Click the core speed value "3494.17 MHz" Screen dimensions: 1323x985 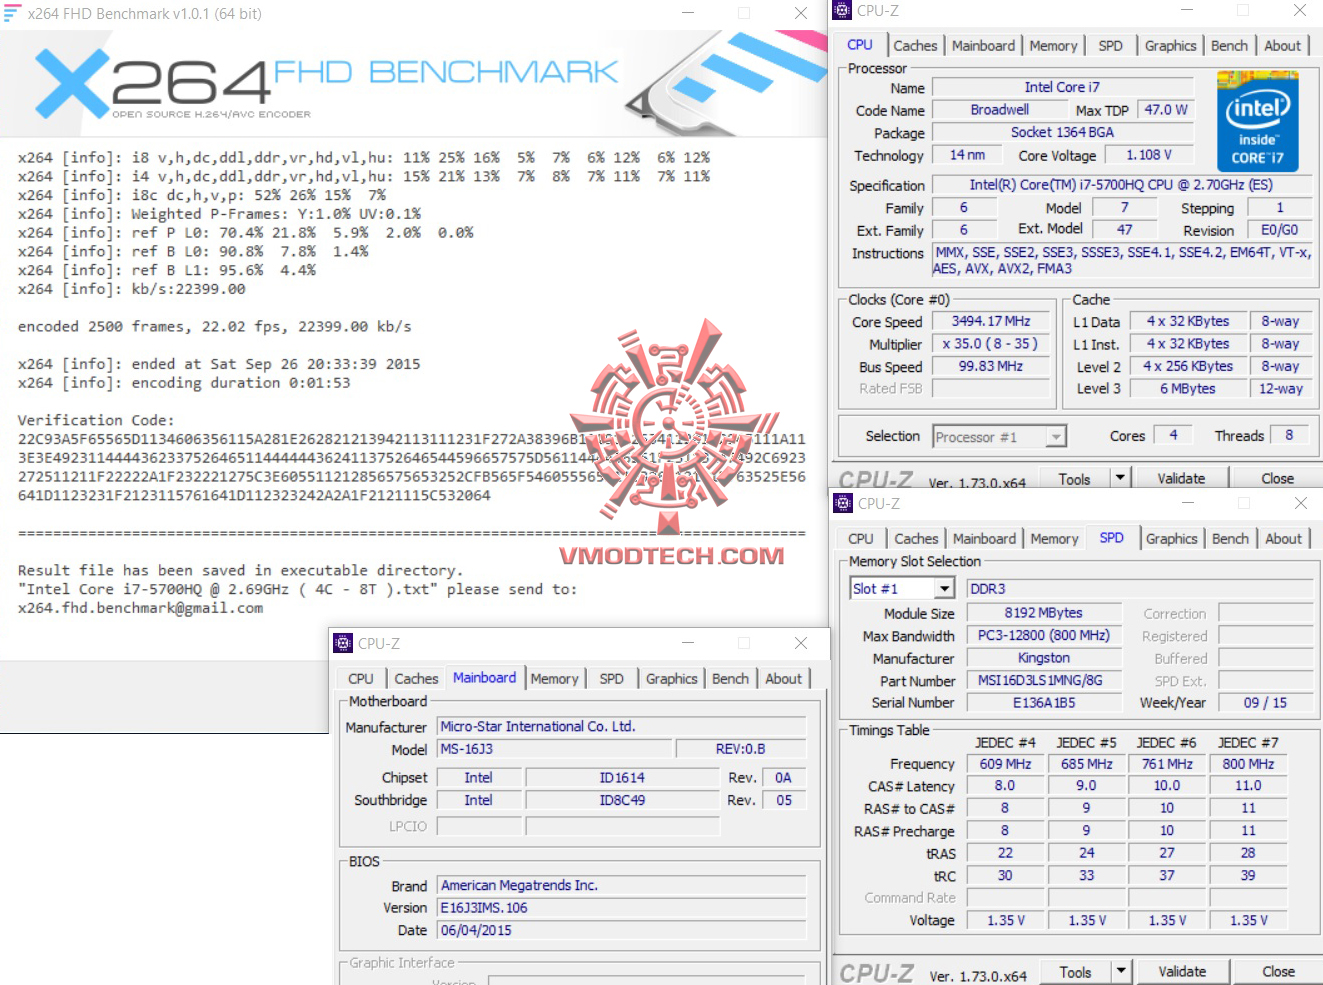tap(991, 321)
